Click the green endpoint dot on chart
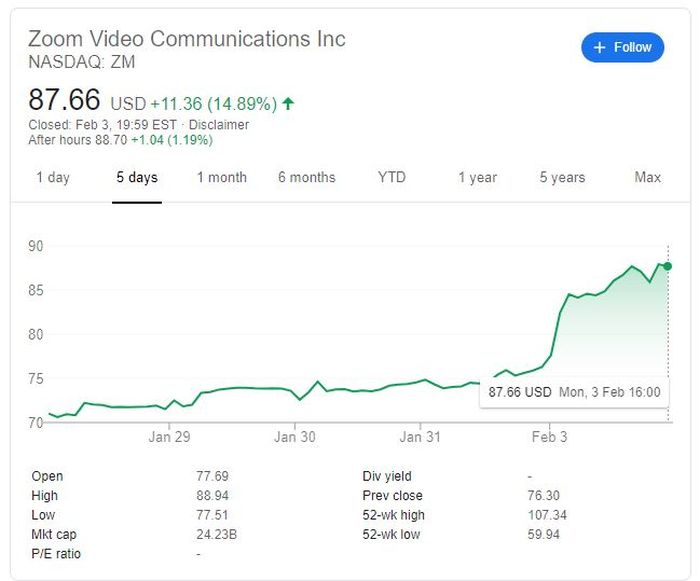The image size is (700, 581). (667, 266)
